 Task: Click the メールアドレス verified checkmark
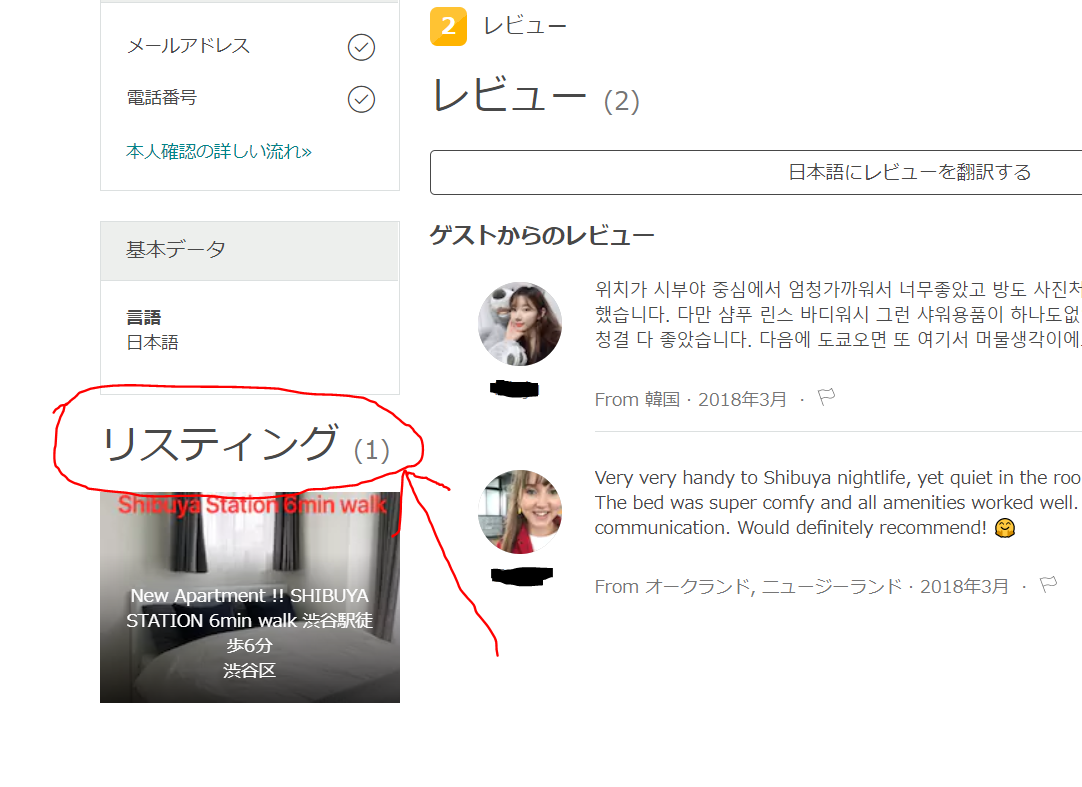(361, 47)
